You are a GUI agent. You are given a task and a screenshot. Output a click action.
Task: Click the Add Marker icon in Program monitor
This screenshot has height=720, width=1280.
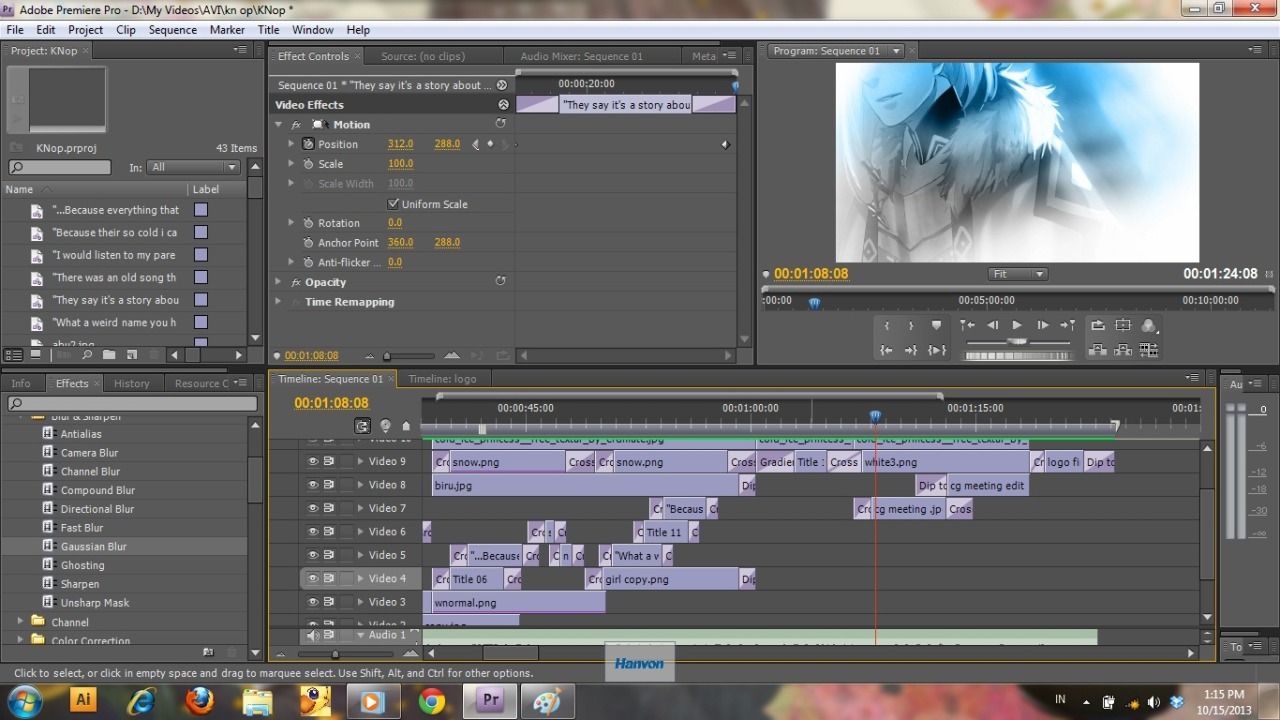pos(937,326)
